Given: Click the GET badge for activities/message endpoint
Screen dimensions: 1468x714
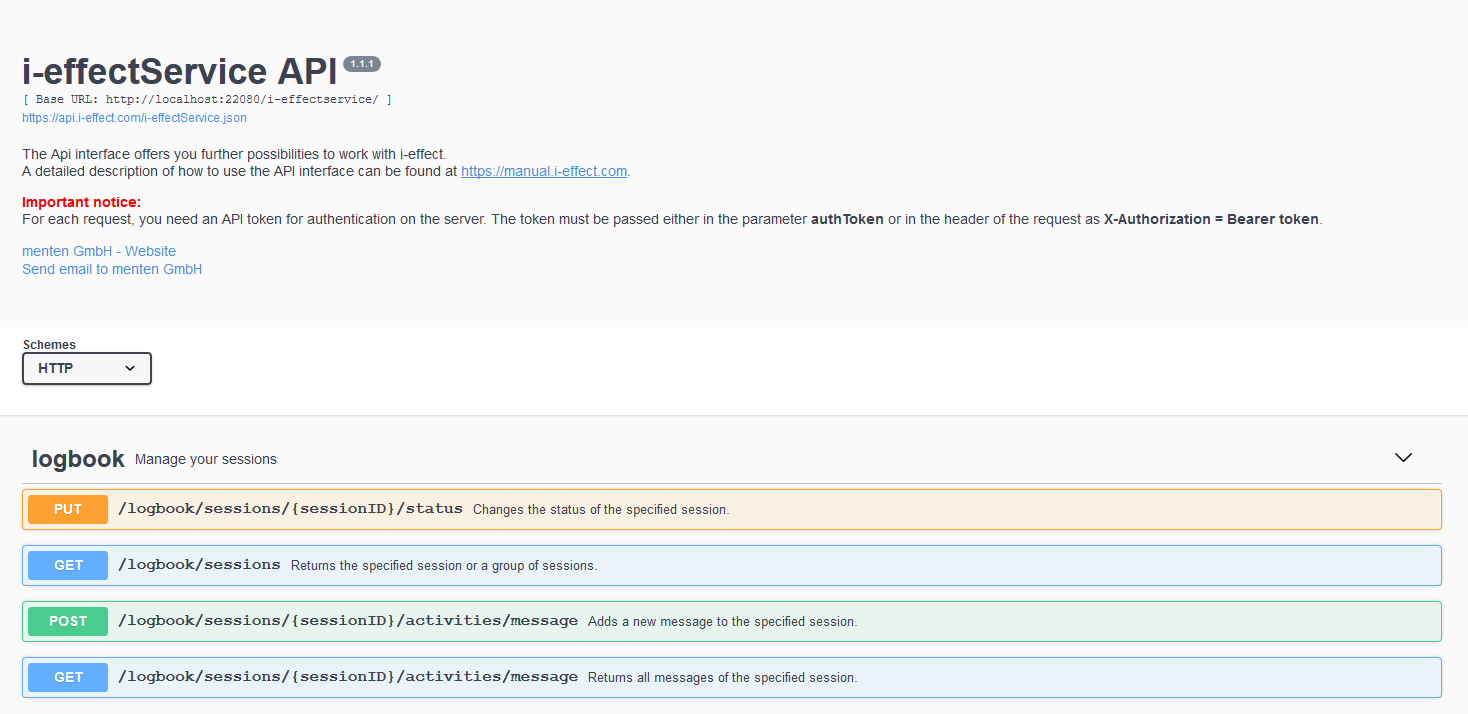Looking at the screenshot, I should pos(68,677).
